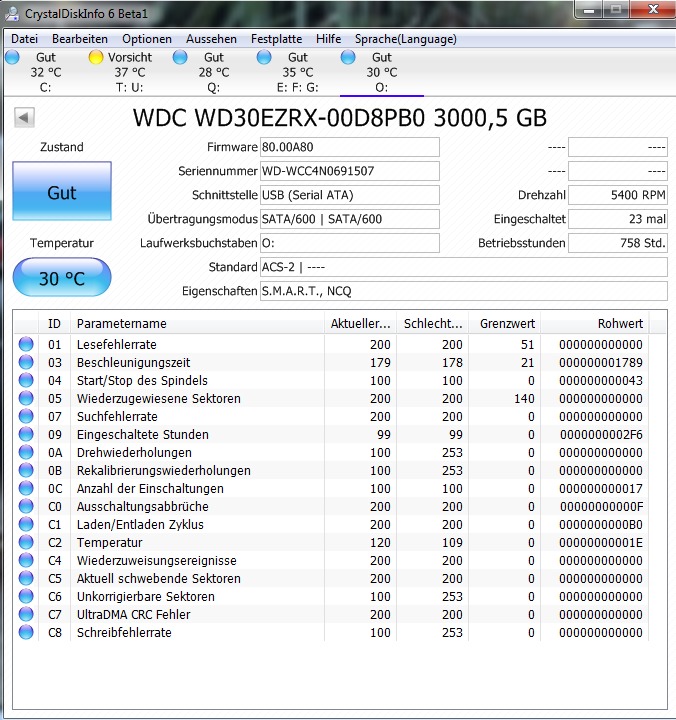Select the Vorsicht drive T: U:
This screenshot has width=676, height=720.
click(x=130, y=72)
